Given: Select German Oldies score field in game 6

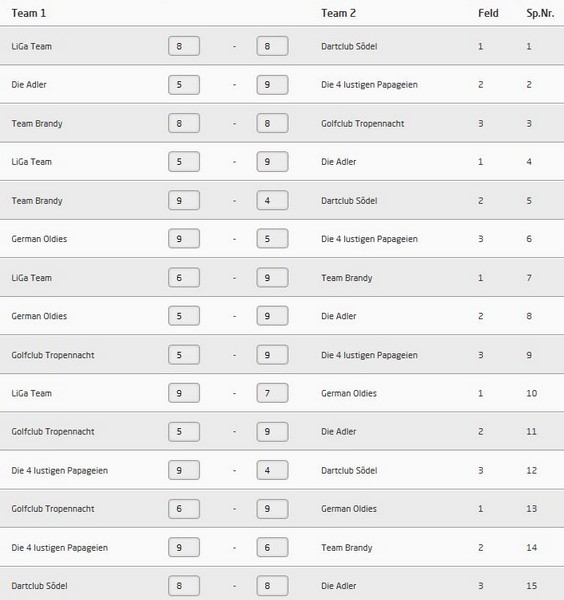Looking at the screenshot, I should coord(184,239).
